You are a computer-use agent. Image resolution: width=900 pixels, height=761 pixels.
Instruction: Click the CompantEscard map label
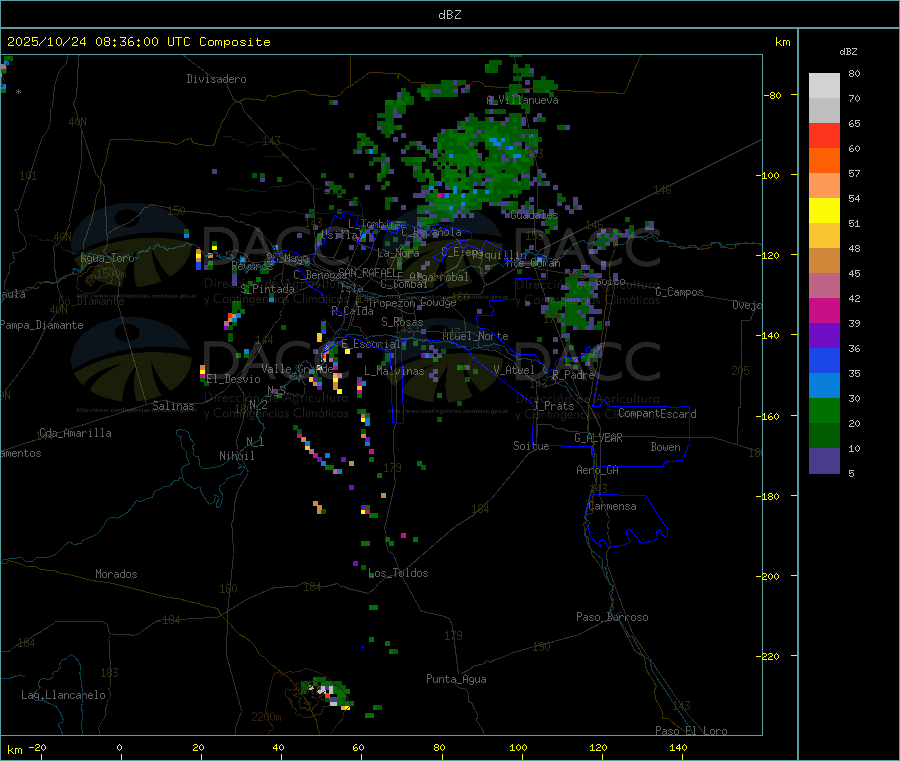coord(657,414)
